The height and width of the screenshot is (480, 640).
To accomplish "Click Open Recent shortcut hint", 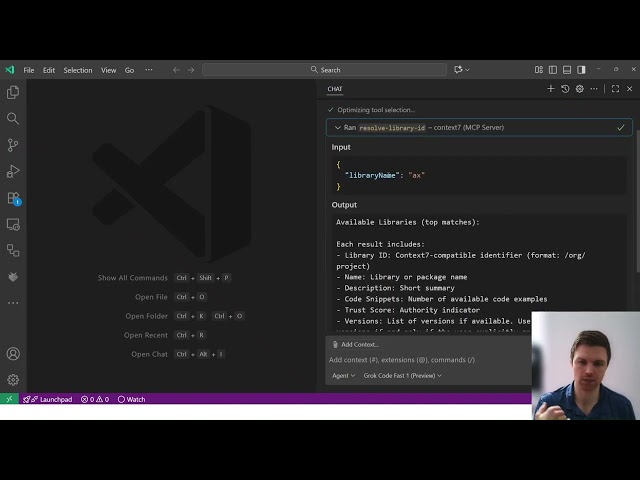I will pos(164,335).
